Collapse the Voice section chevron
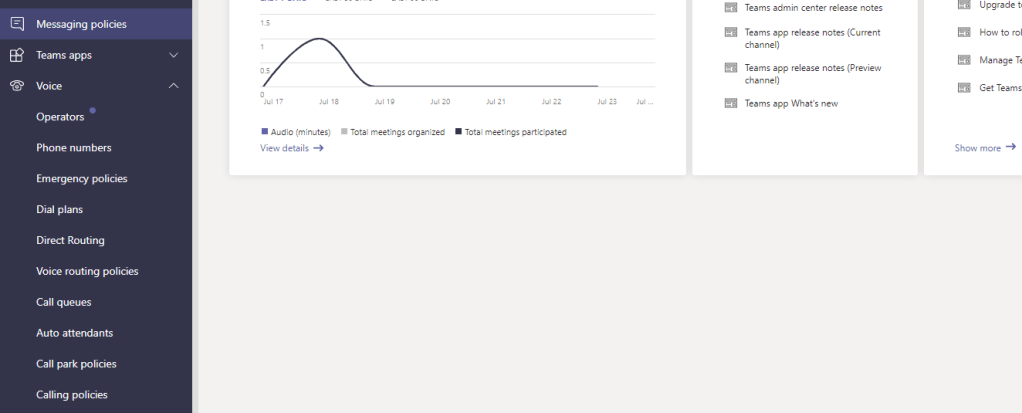The width and height of the screenshot is (1022, 413). 174,86
